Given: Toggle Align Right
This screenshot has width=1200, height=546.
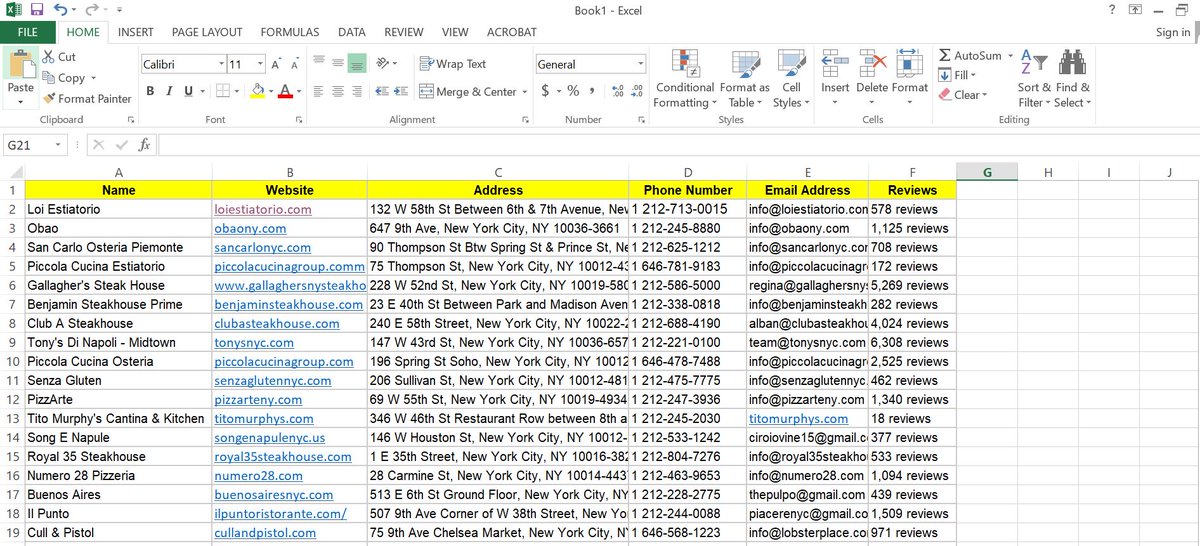Looking at the screenshot, I should coord(357,91).
